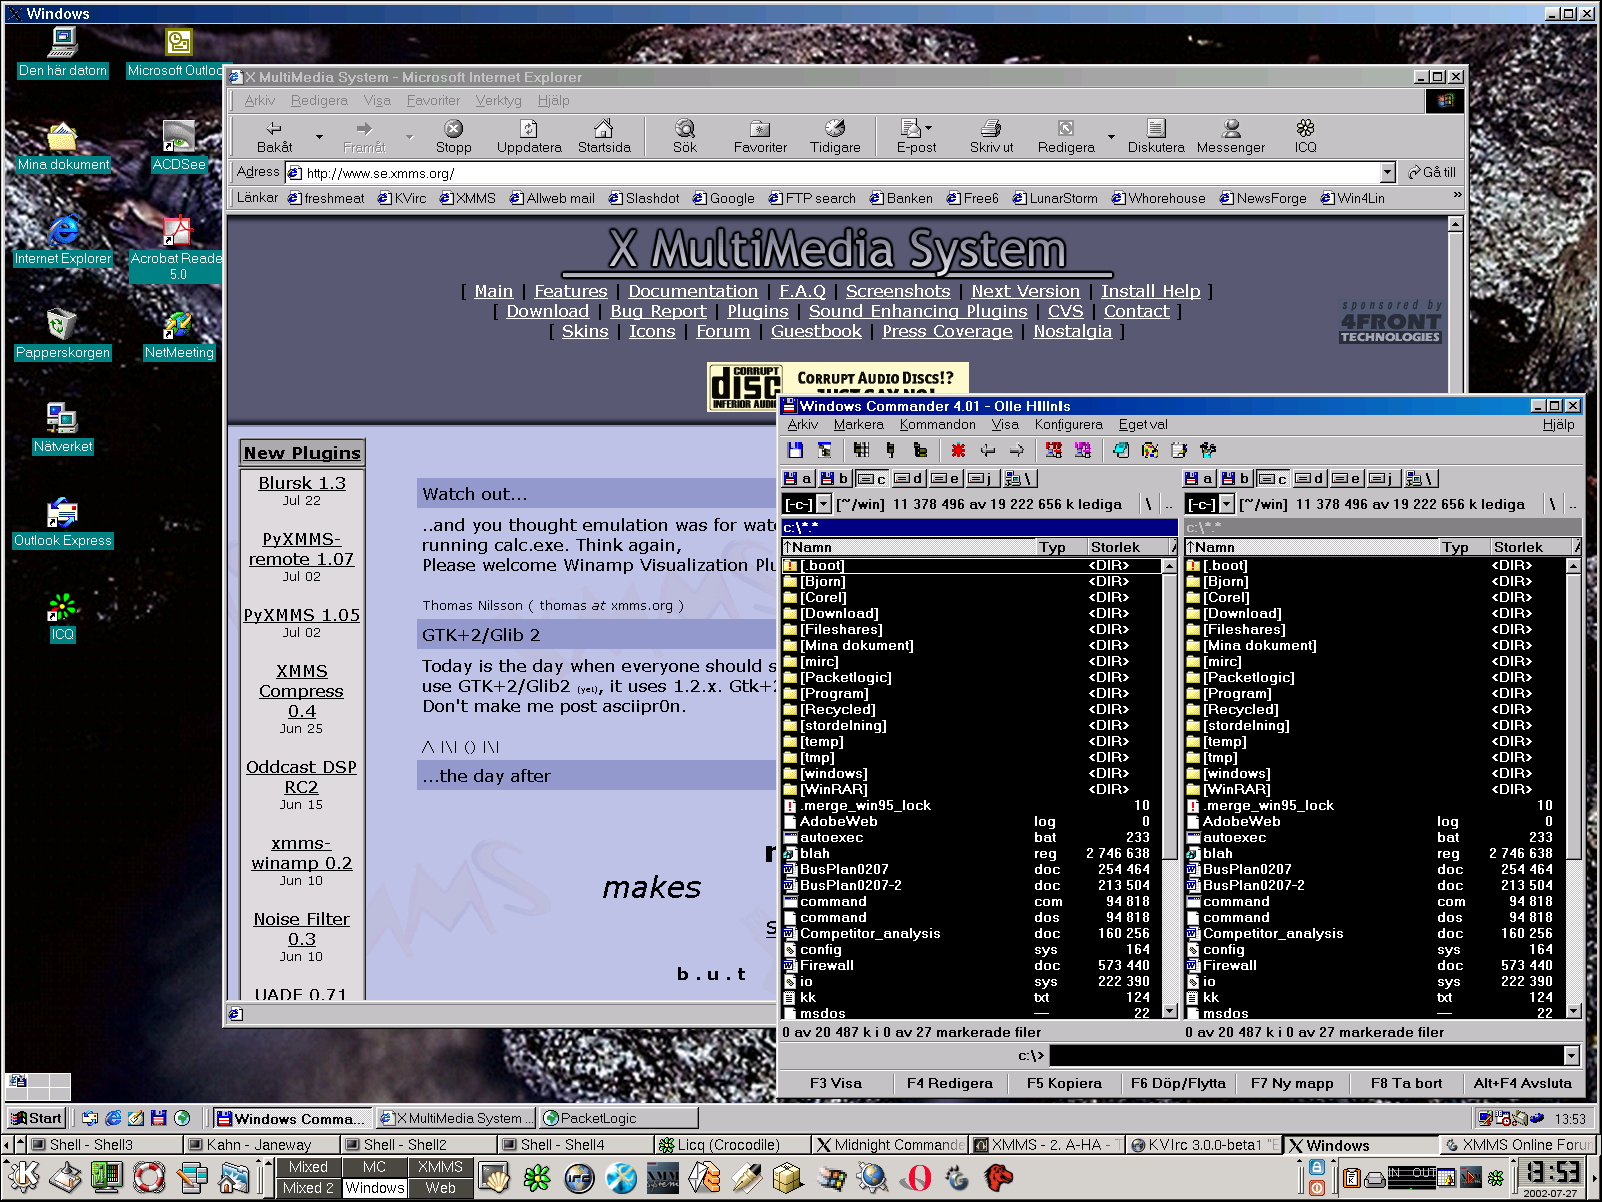Screen dimensions: 1602x1202
Task: Open the KDE K menu icon
Action: [24, 1177]
